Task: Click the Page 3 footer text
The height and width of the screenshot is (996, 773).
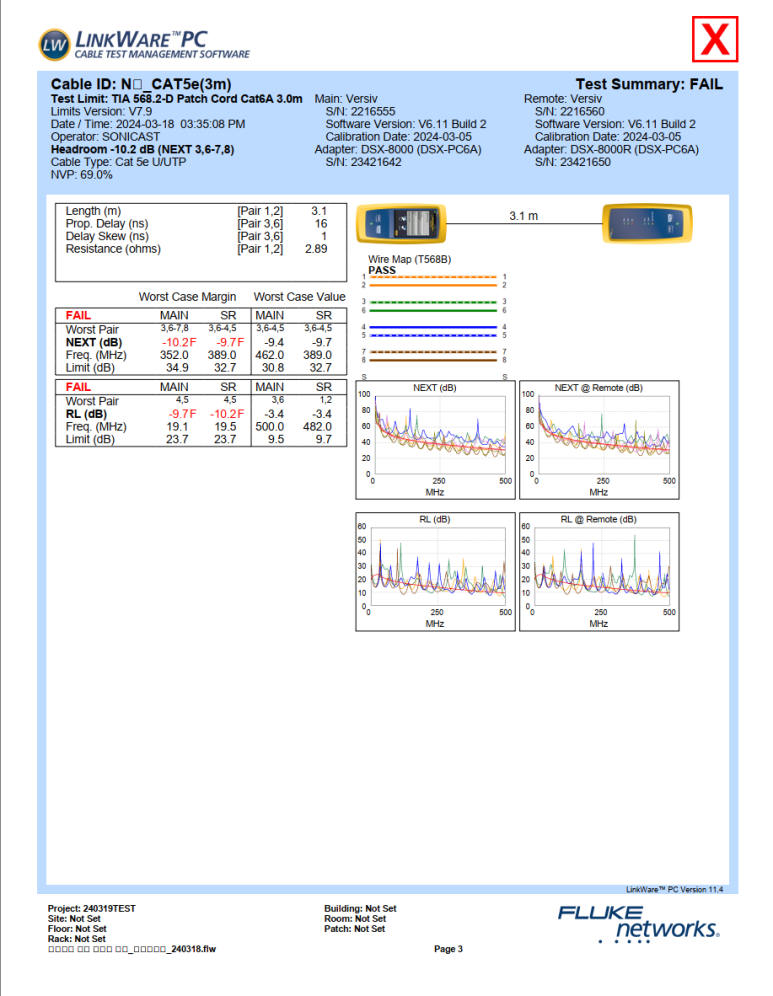Action: pyautogui.click(x=448, y=949)
